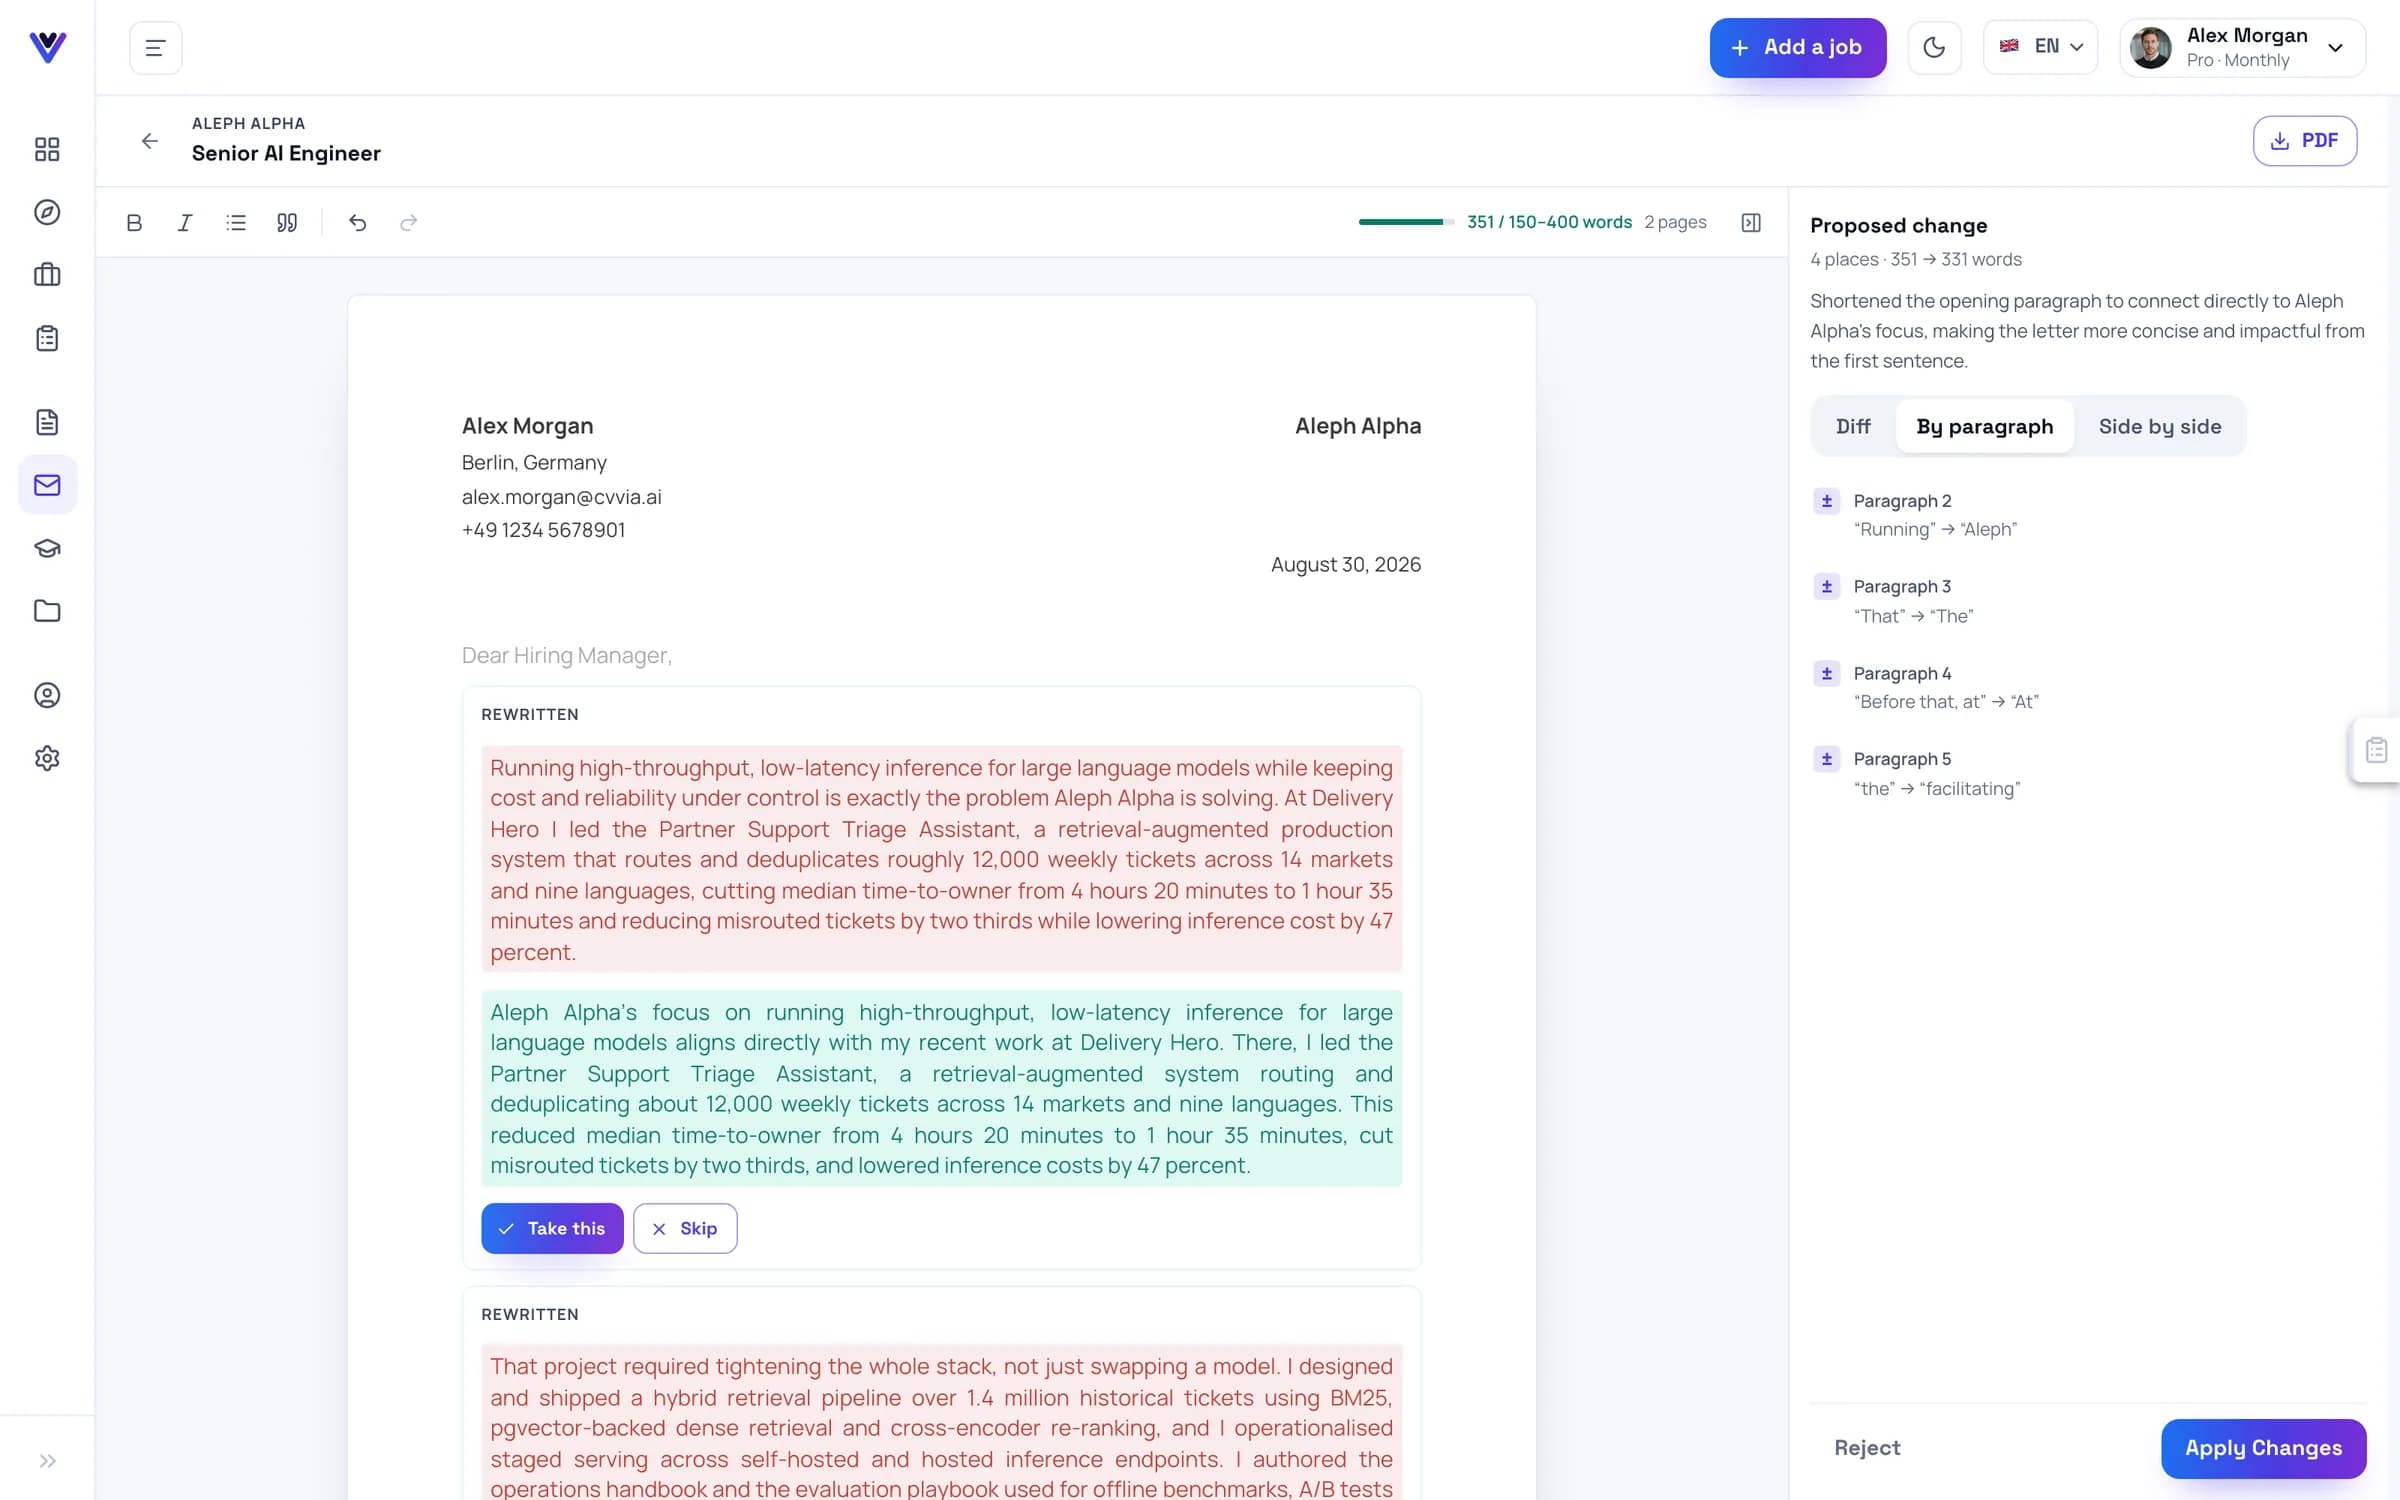2400x1500 pixels.
Task: Click the "351 / 150–400 words" counter
Action: pyautogui.click(x=1549, y=222)
